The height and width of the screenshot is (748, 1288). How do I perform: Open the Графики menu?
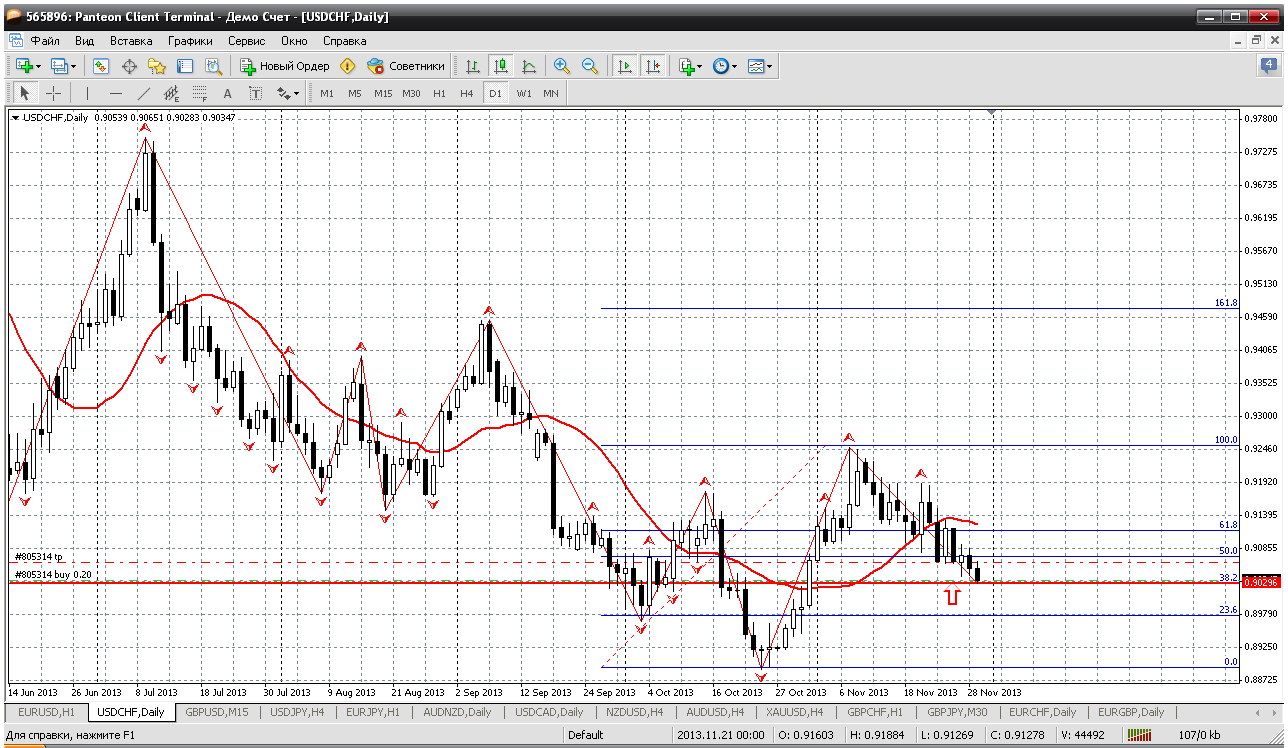(x=191, y=41)
